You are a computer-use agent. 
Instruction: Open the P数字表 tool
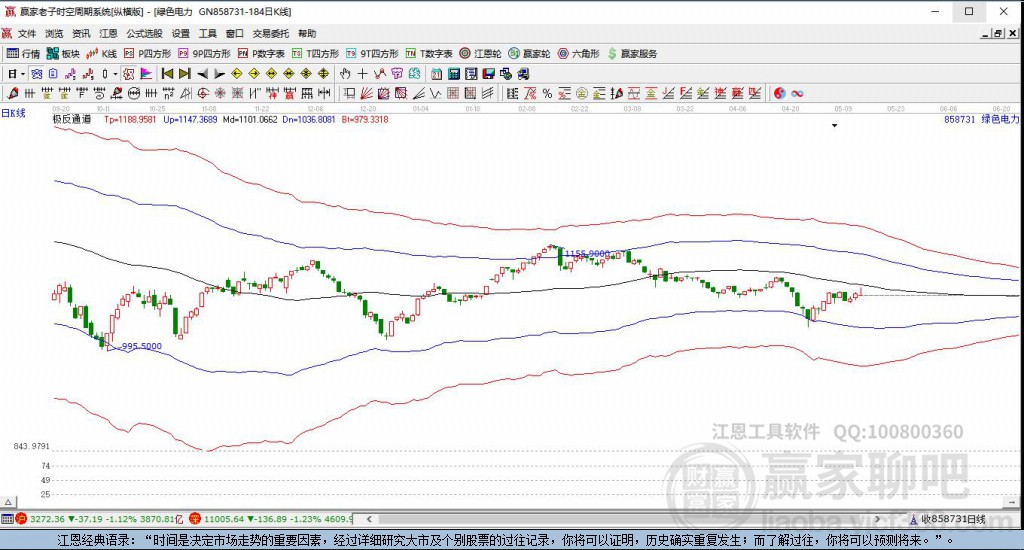click(261, 54)
